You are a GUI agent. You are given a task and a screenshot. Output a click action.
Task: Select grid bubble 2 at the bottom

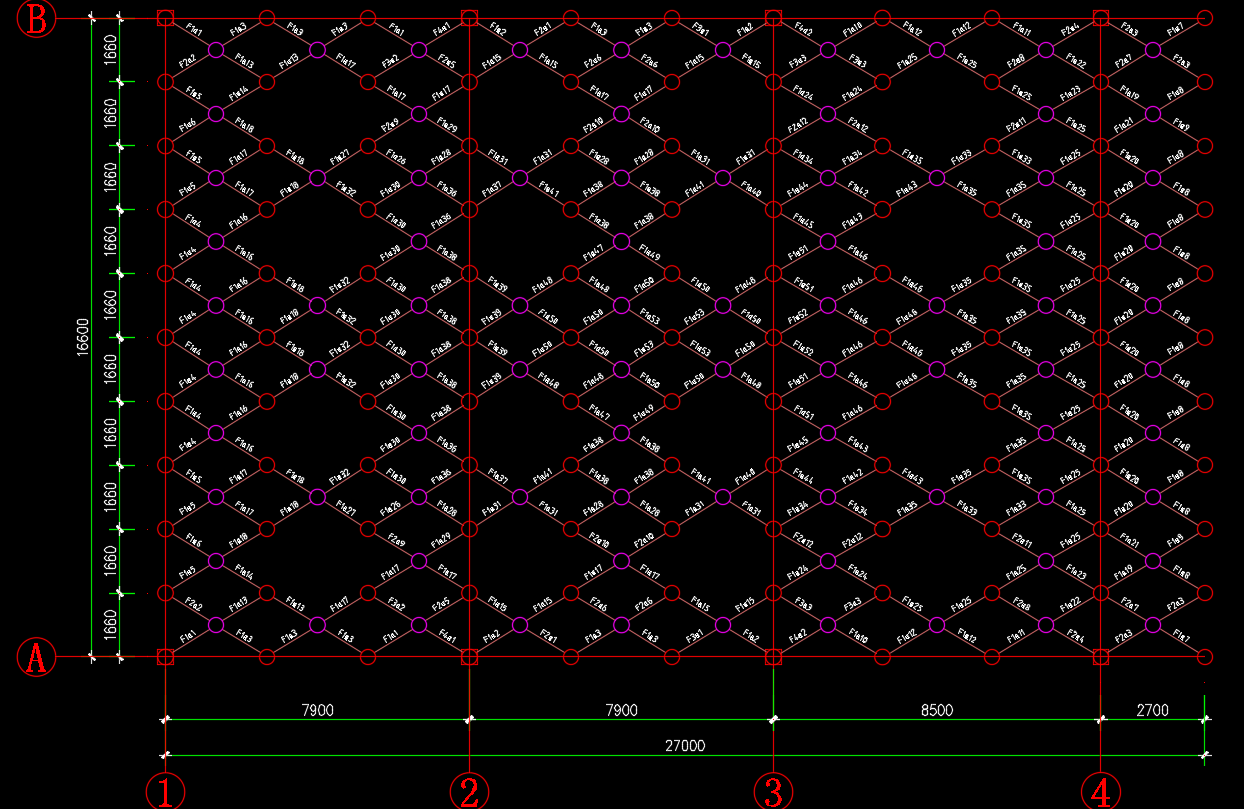click(x=469, y=792)
